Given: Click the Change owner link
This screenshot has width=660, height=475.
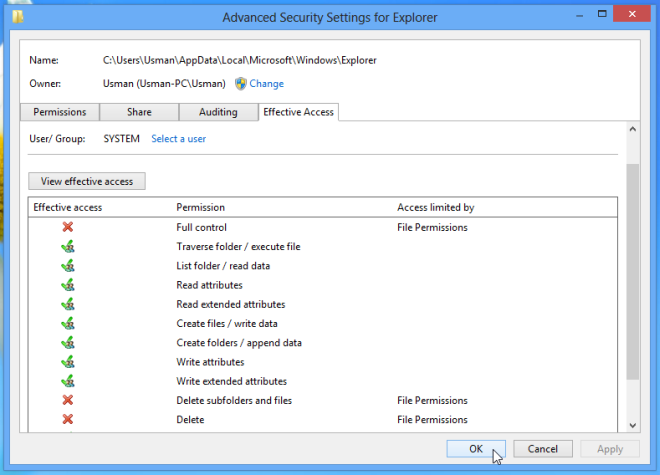Looking at the screenshot, I should [266, 84].
